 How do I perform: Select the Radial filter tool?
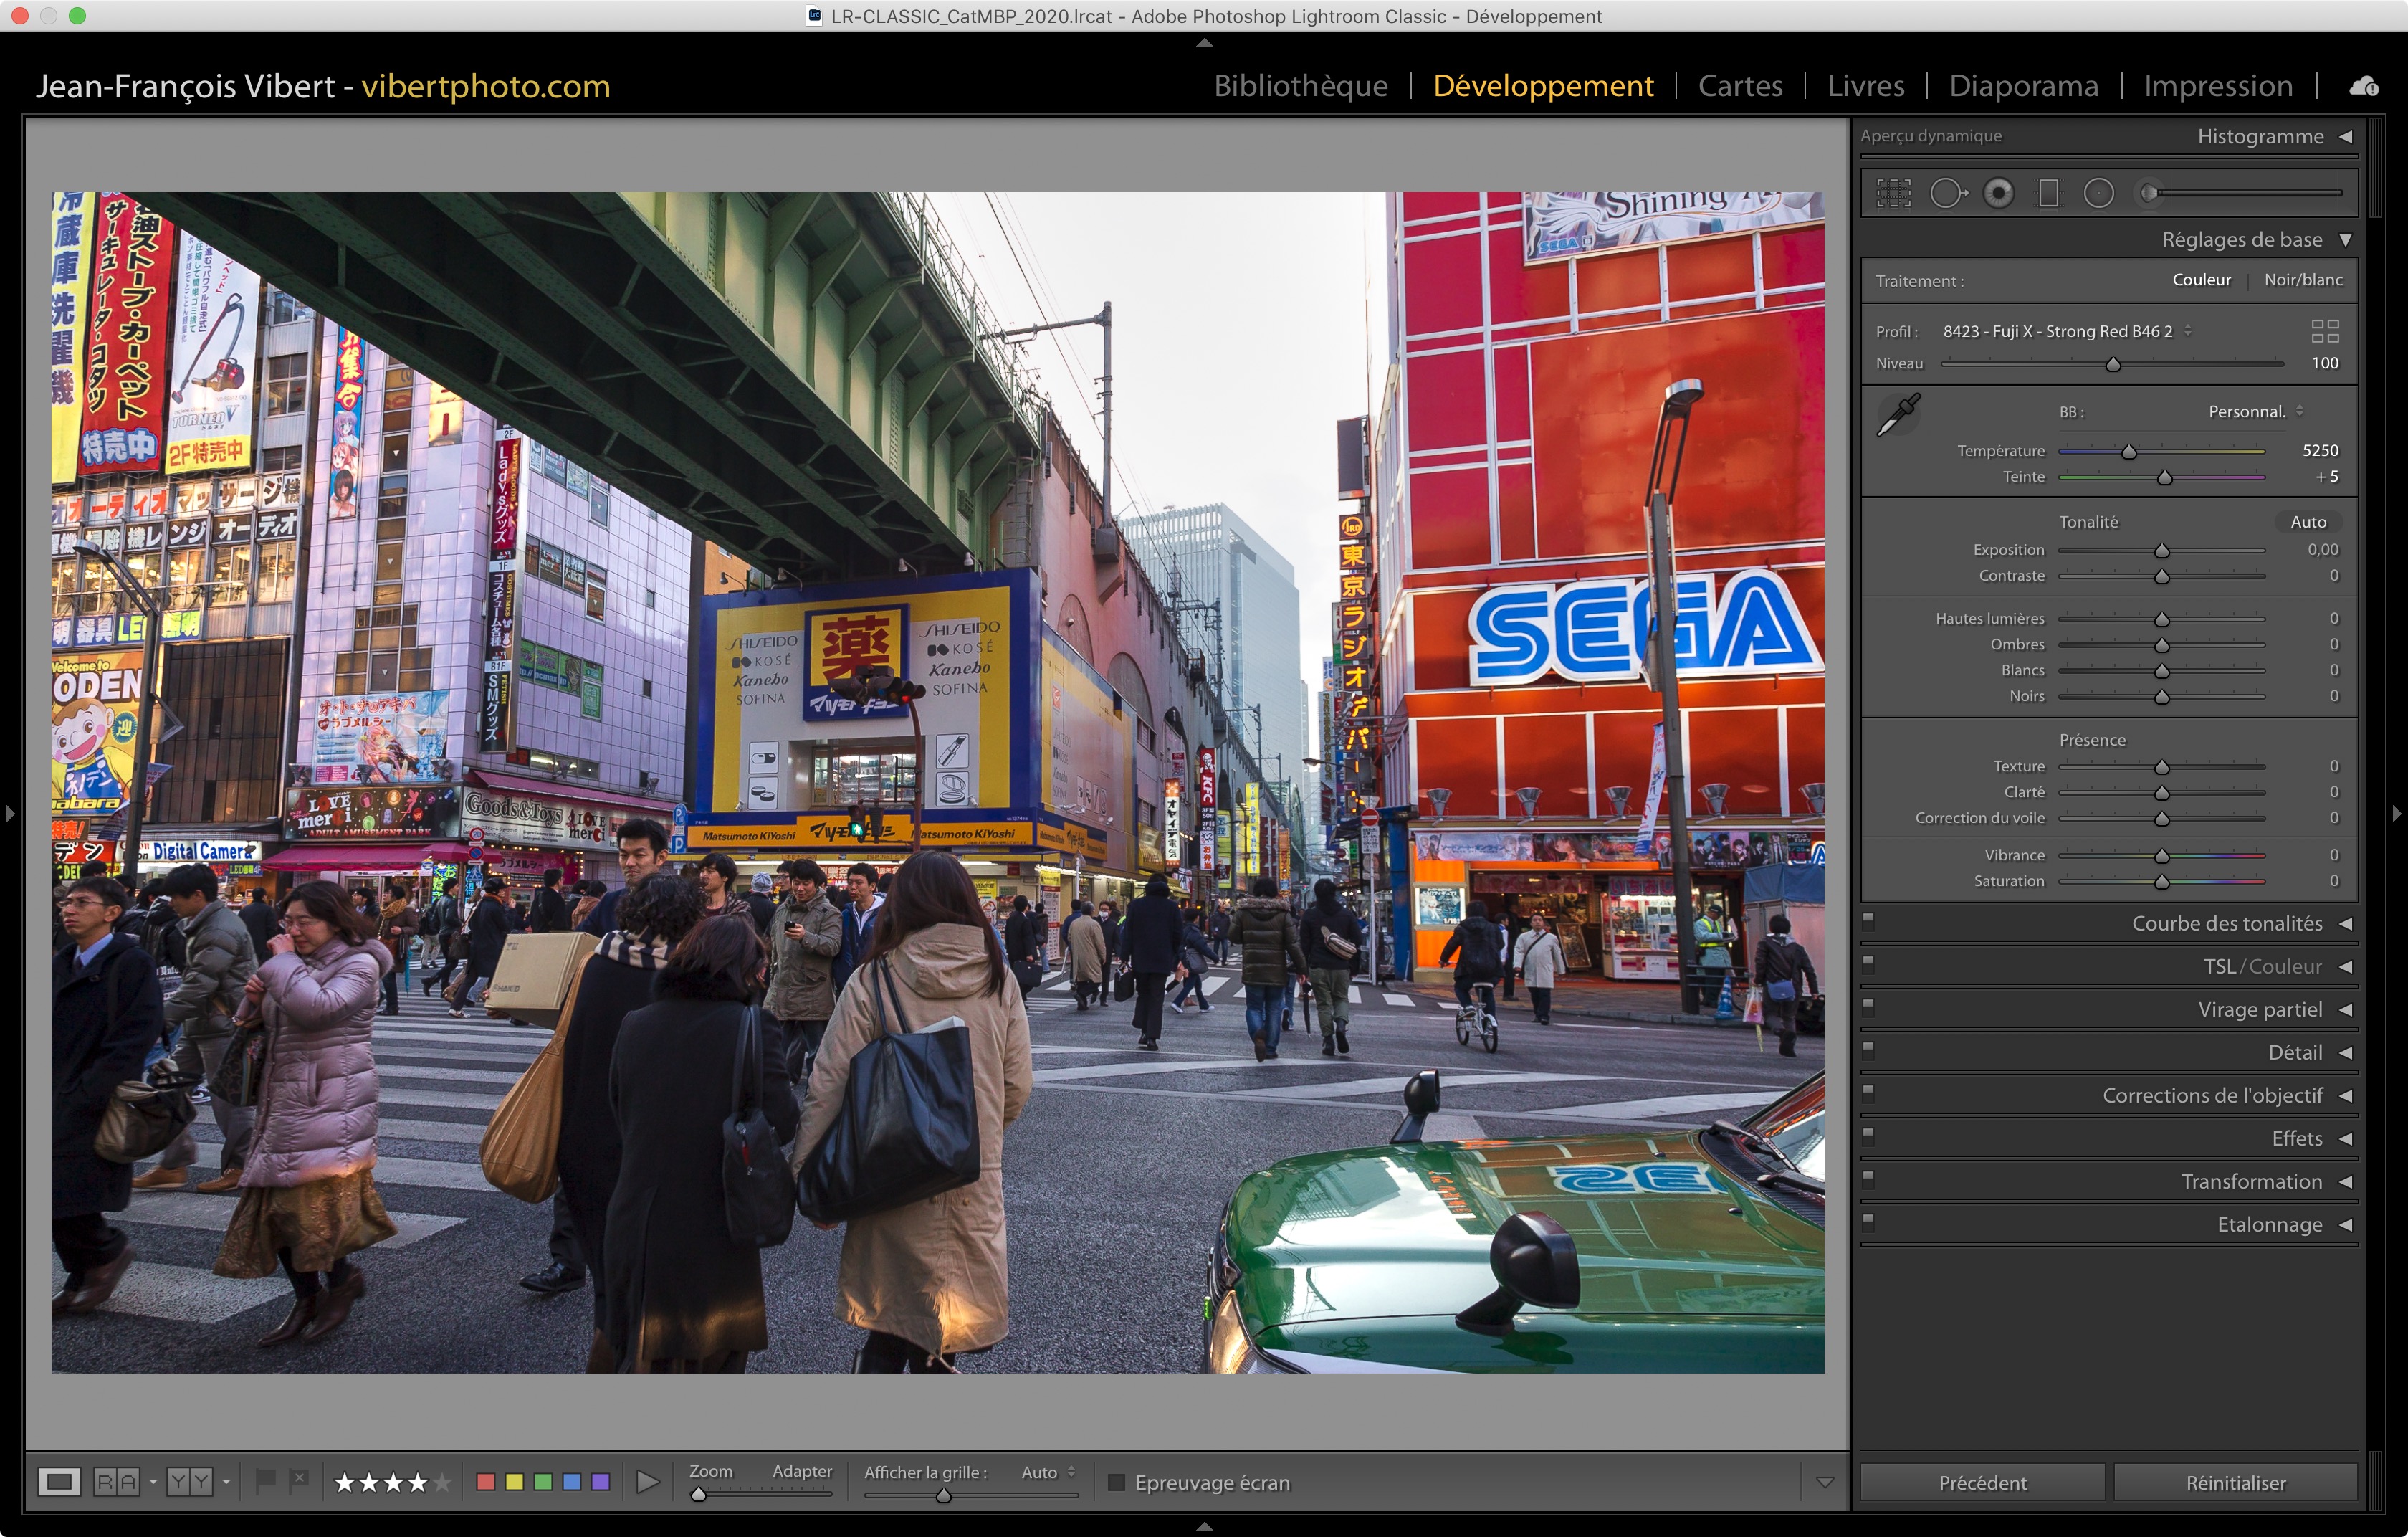tap(2098, 193)
